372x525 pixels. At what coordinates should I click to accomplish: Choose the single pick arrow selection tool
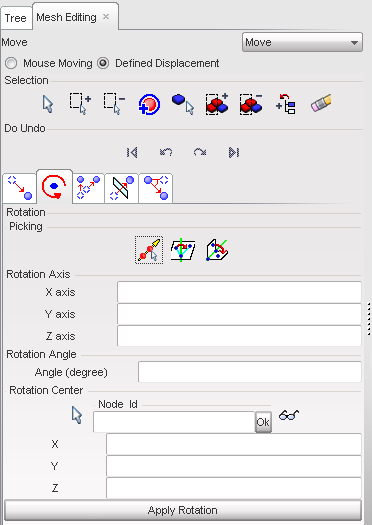(48, 104)
